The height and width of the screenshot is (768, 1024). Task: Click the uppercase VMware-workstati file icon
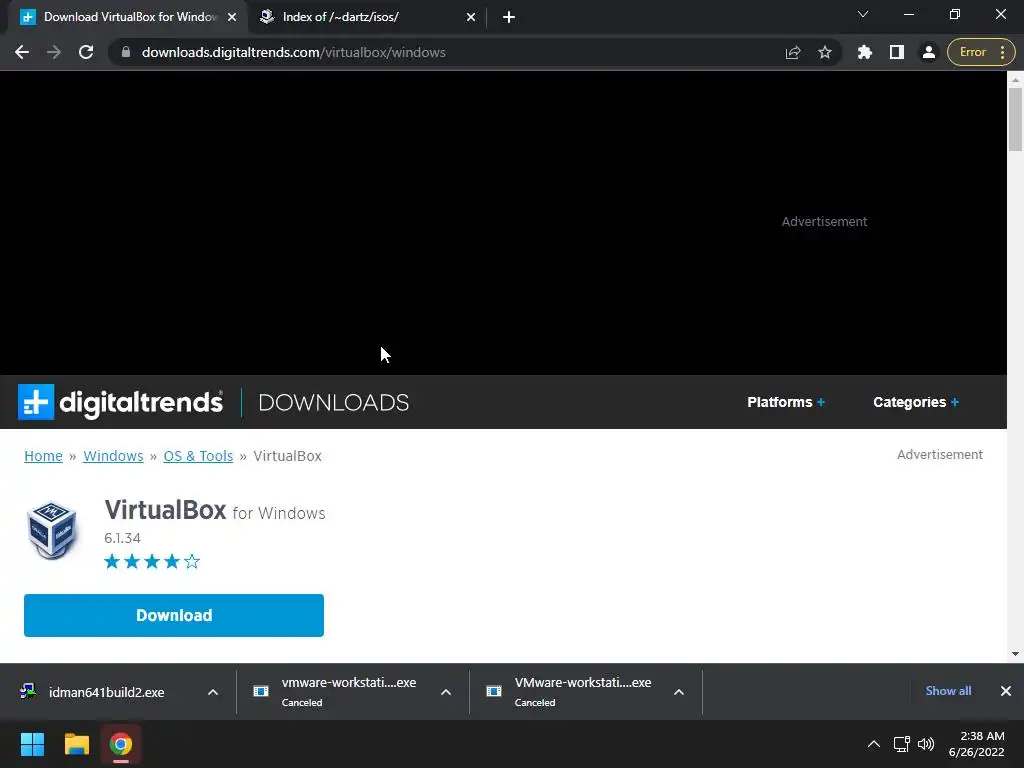494,692
